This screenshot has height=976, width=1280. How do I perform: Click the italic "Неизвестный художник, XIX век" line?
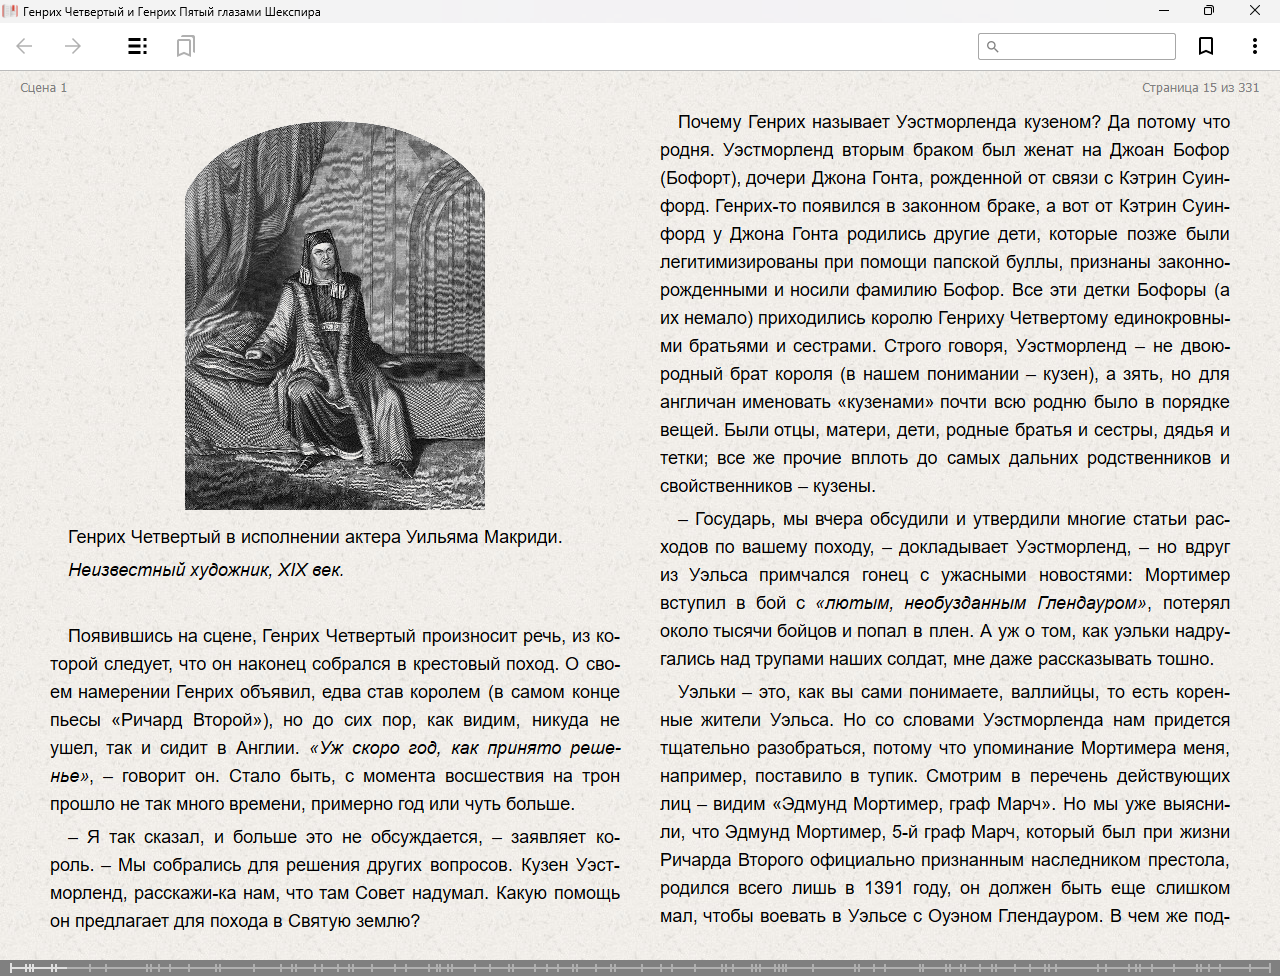(x=206, y=570)
